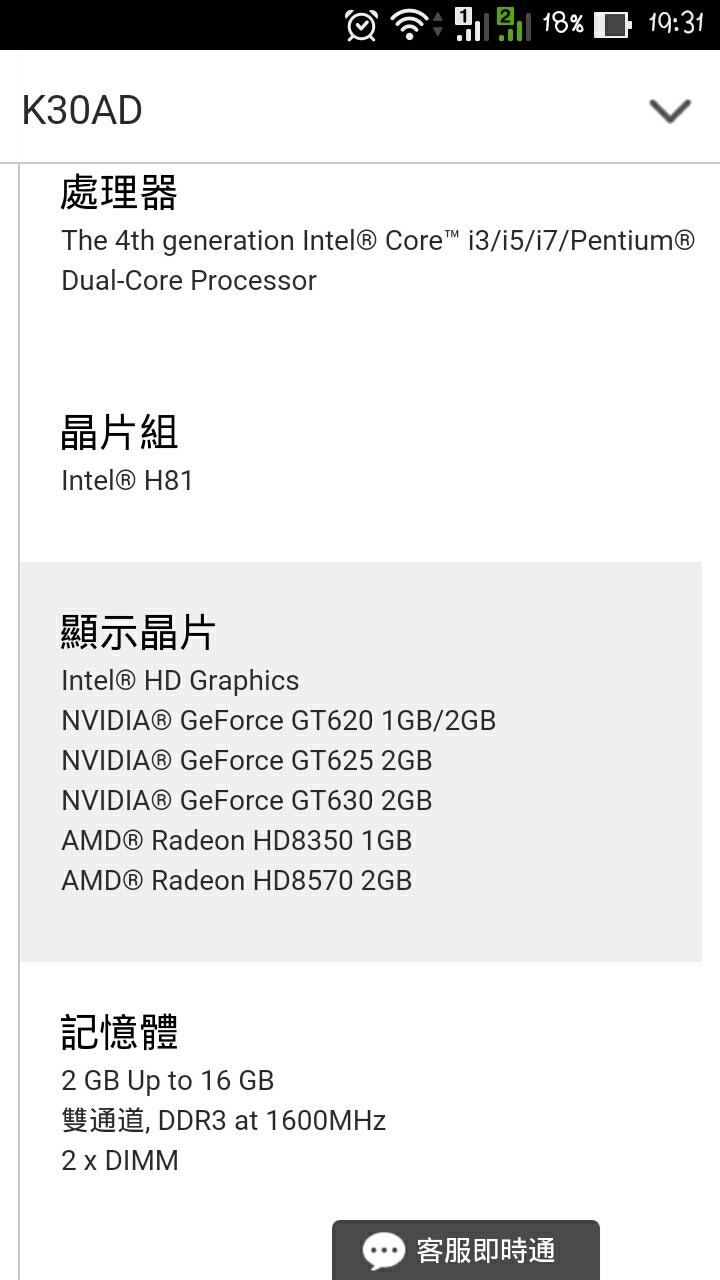Viewport: 720px width, 1280px height.
Task: Tap the 2 GB Up to 16 GB text
Action: point(168,1080)
